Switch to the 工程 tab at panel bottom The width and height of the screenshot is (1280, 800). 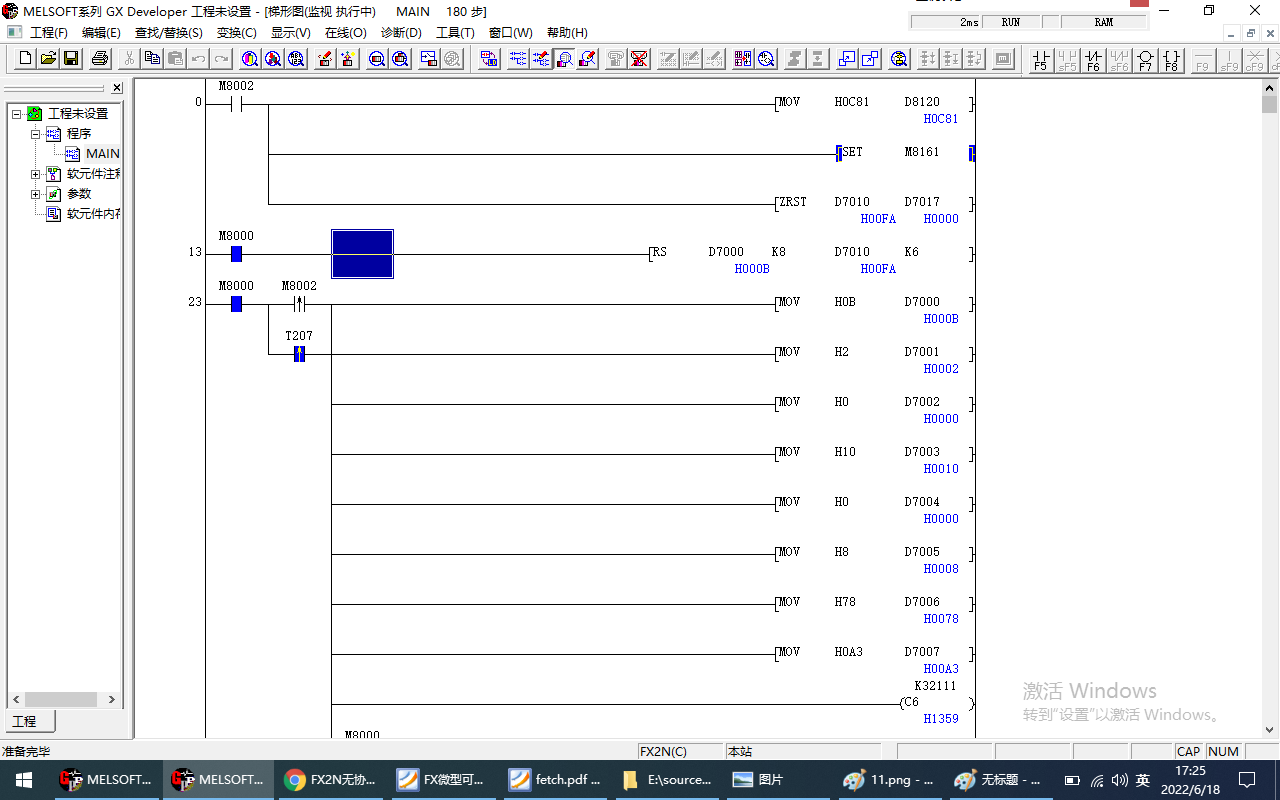pos(25,721)
